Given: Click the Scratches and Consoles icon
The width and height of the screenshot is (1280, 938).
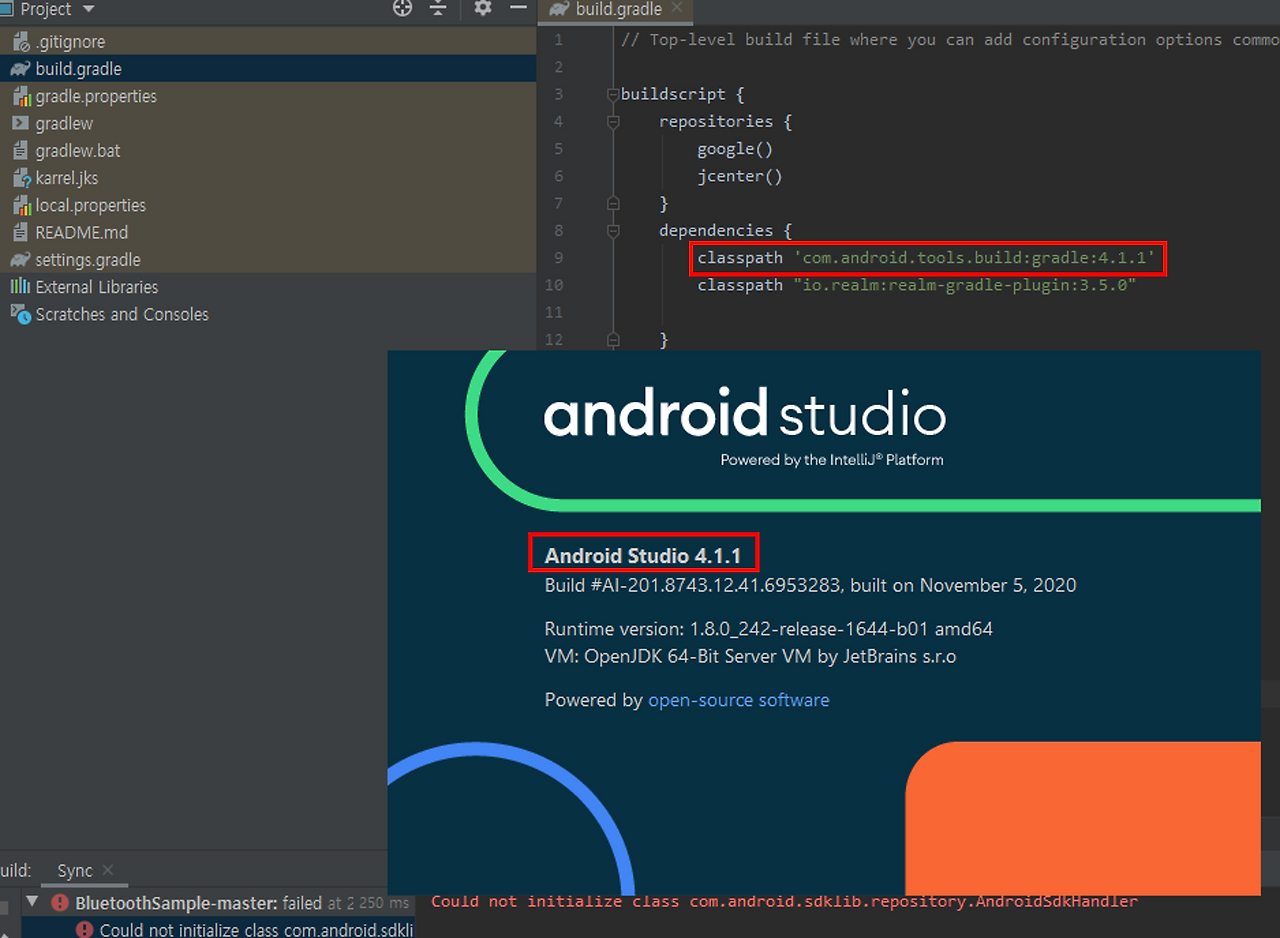Looking at the screenshot, I should pos(20,314).
